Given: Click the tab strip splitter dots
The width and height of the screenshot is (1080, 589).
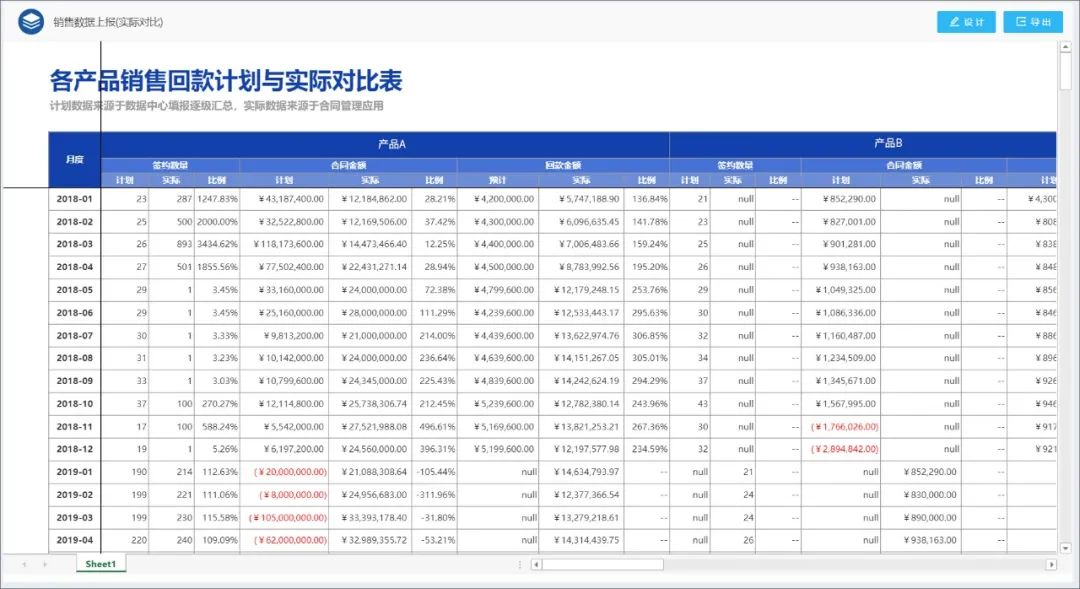Looking at the screenshot, I should pos(520,565).
